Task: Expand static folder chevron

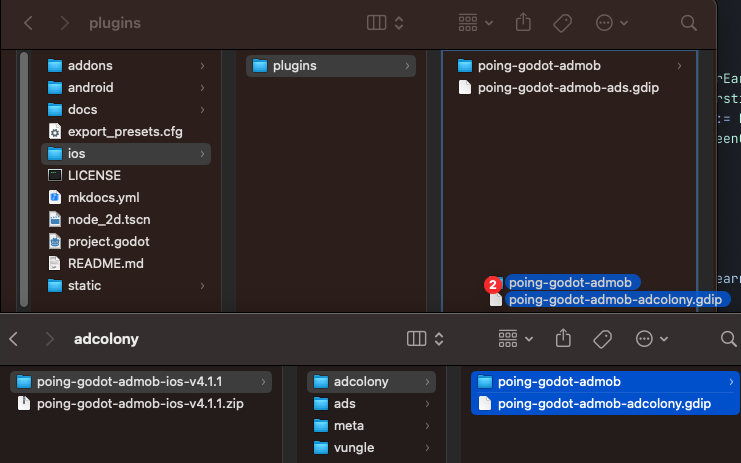Action: coord(202,285)
